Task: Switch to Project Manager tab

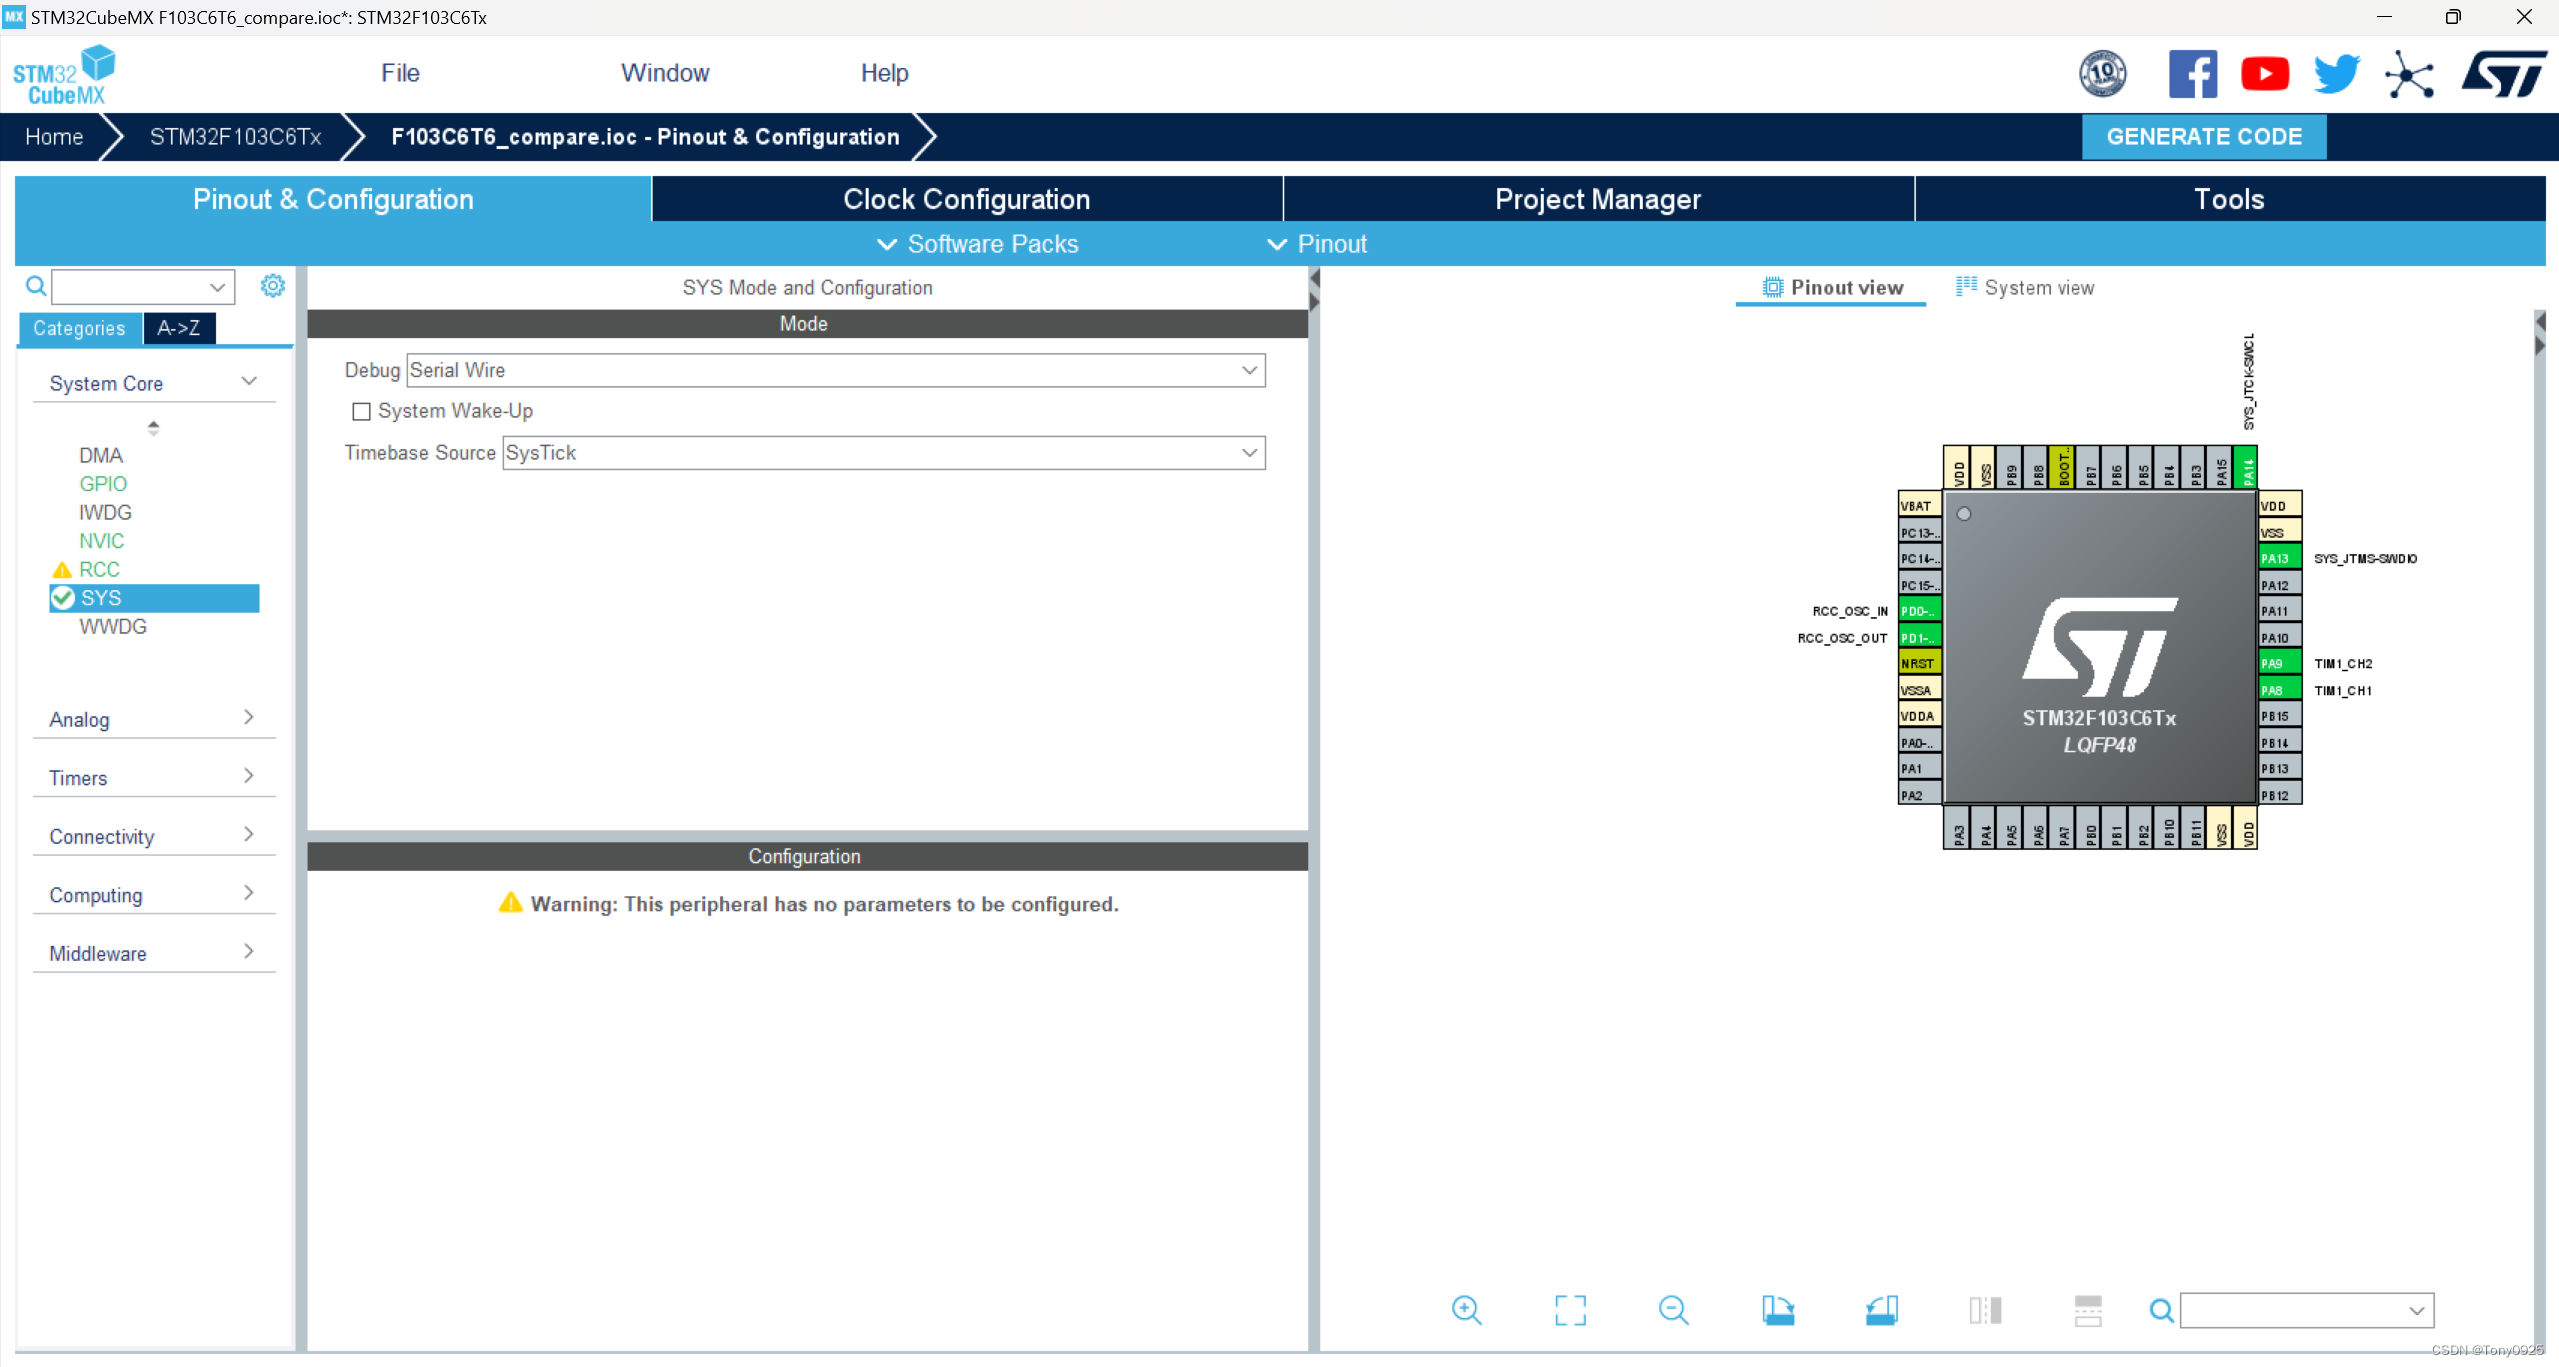Action: point(1597,199)
